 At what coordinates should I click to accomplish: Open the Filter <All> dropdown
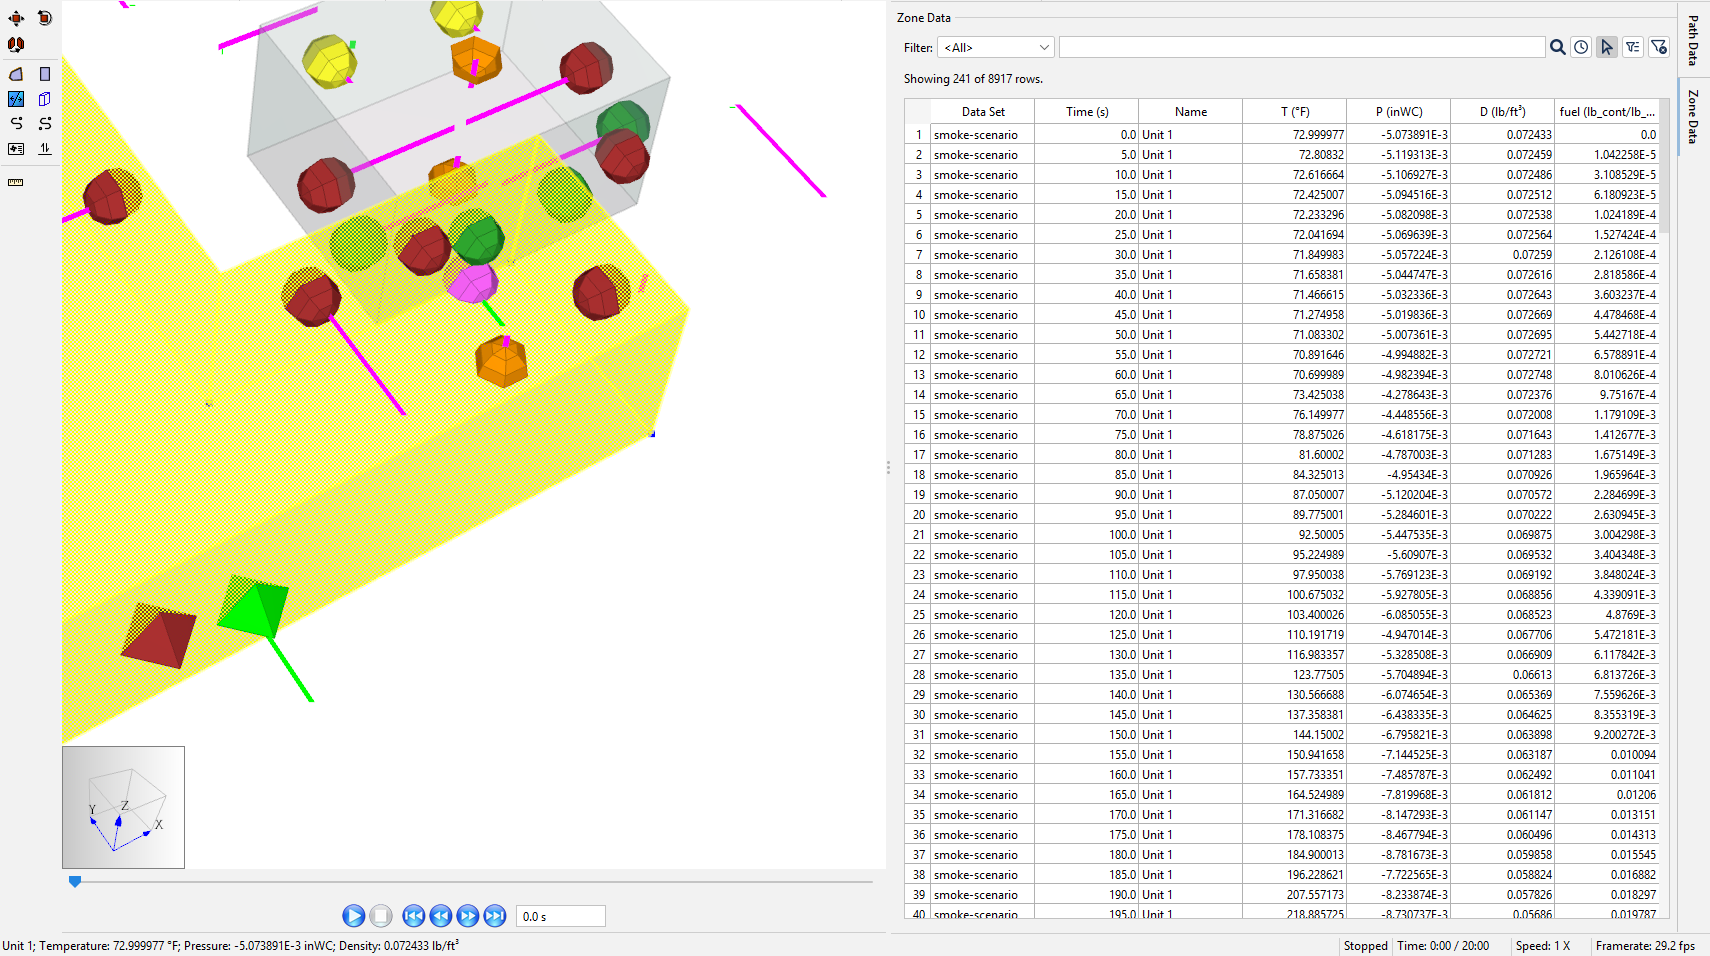(x=996, y=47)
